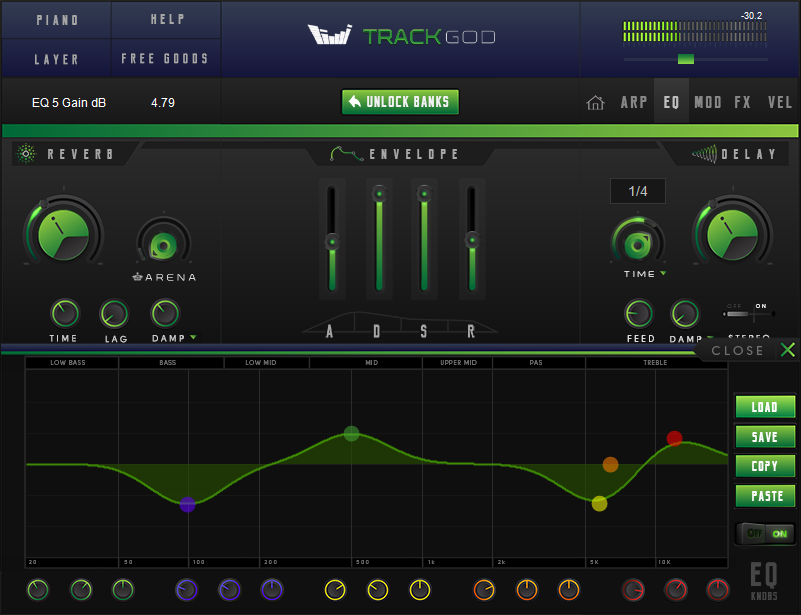The width and height of the screenshot is (801, 615).
Task: Click the Envelope curve icon
Action: click(347, 154)
